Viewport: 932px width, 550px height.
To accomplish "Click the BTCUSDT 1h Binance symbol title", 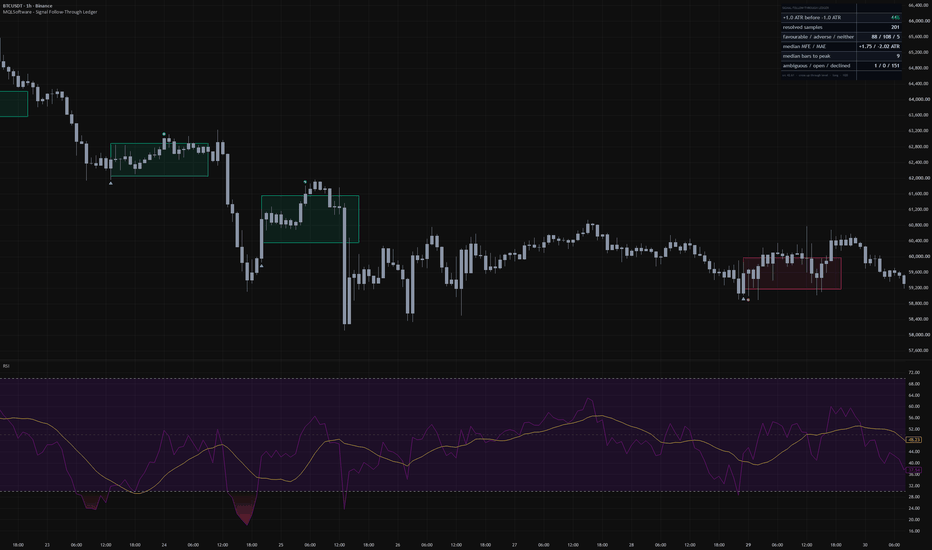I will [x=27, y=5].
